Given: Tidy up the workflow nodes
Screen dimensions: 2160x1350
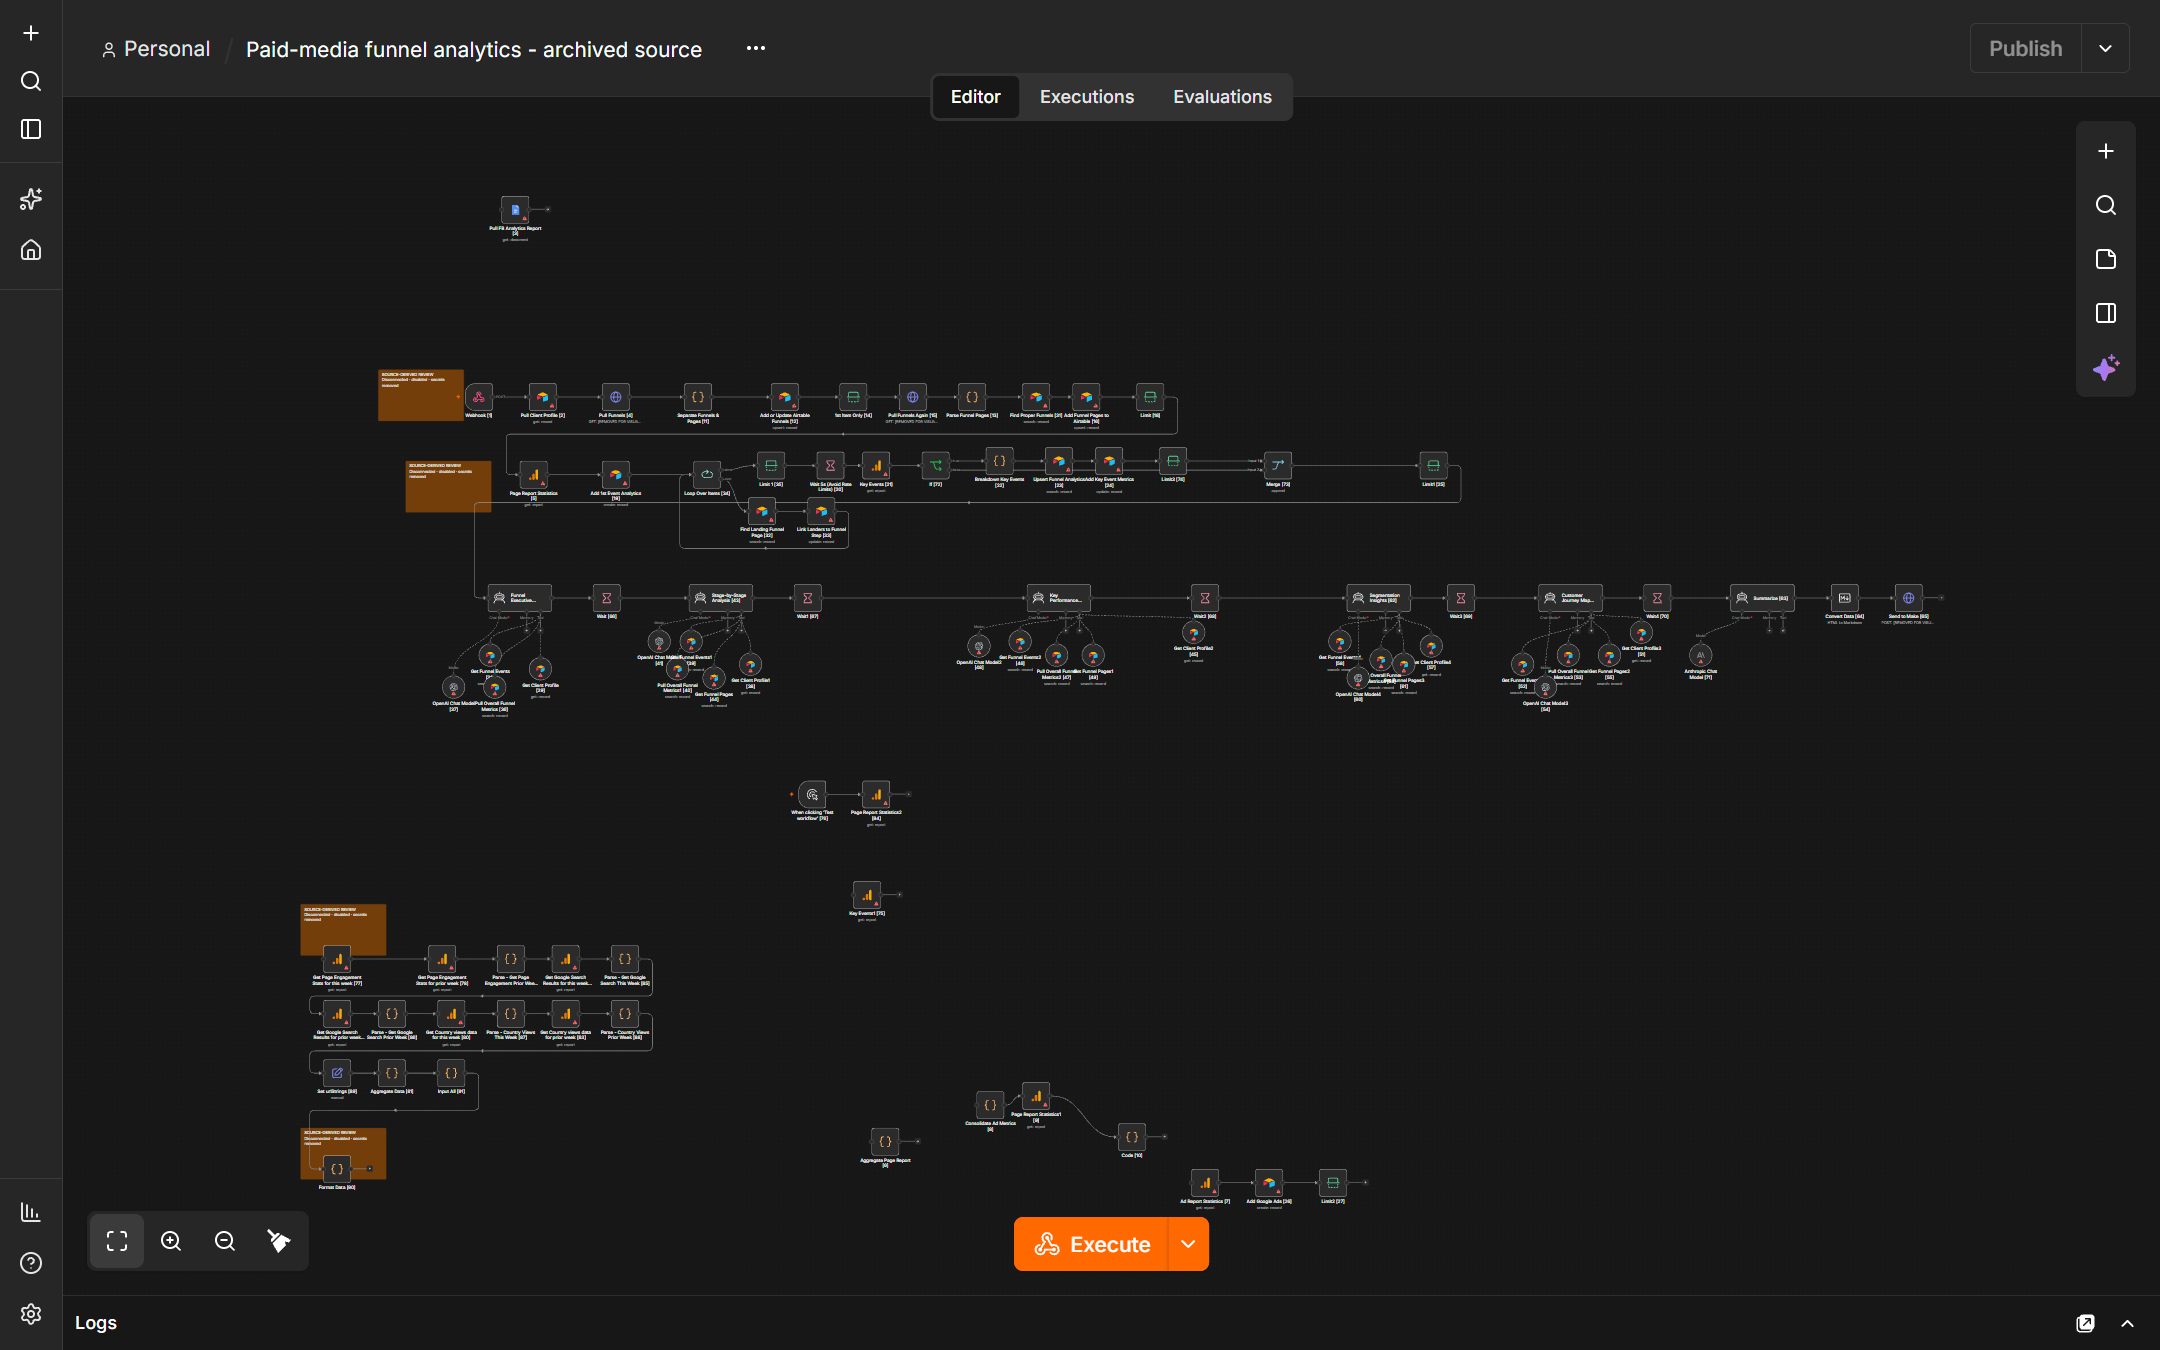Looking at the screenshot, I should pyautogui.click(x=279, y=1241).
